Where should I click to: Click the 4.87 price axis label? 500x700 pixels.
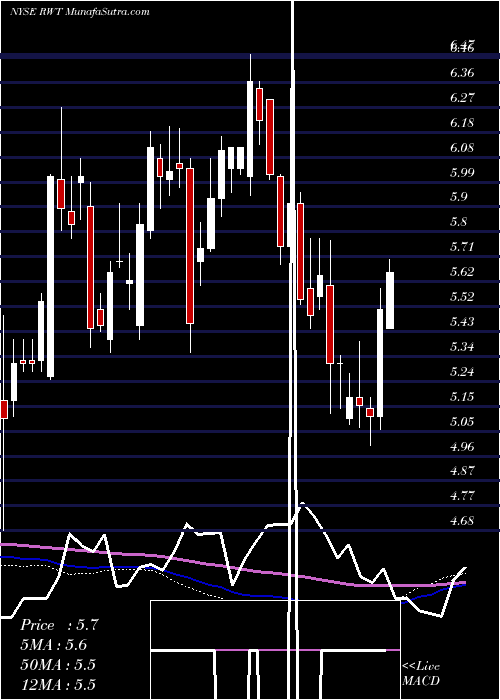coord(463,471)
